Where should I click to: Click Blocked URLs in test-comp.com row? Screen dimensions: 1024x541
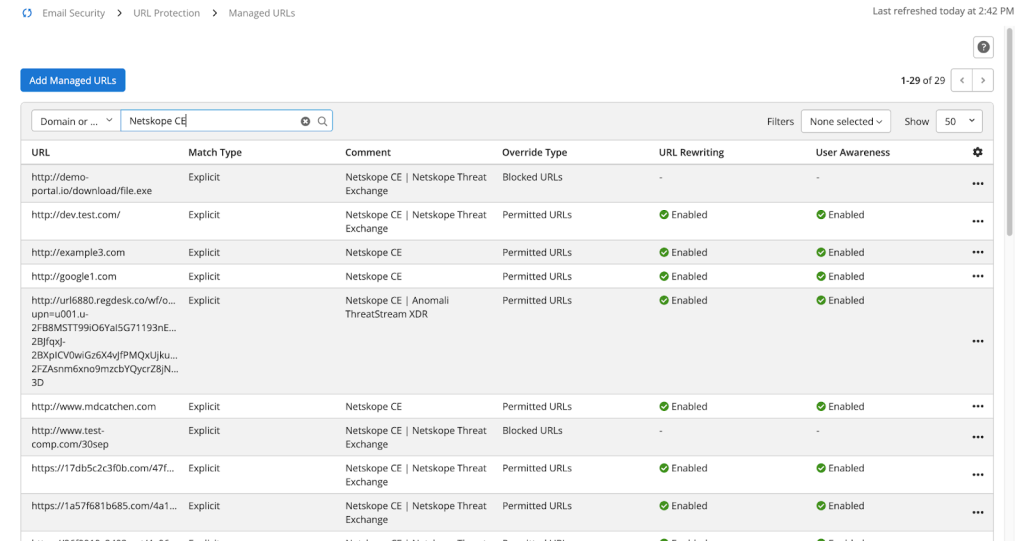[x=532, y=431]
